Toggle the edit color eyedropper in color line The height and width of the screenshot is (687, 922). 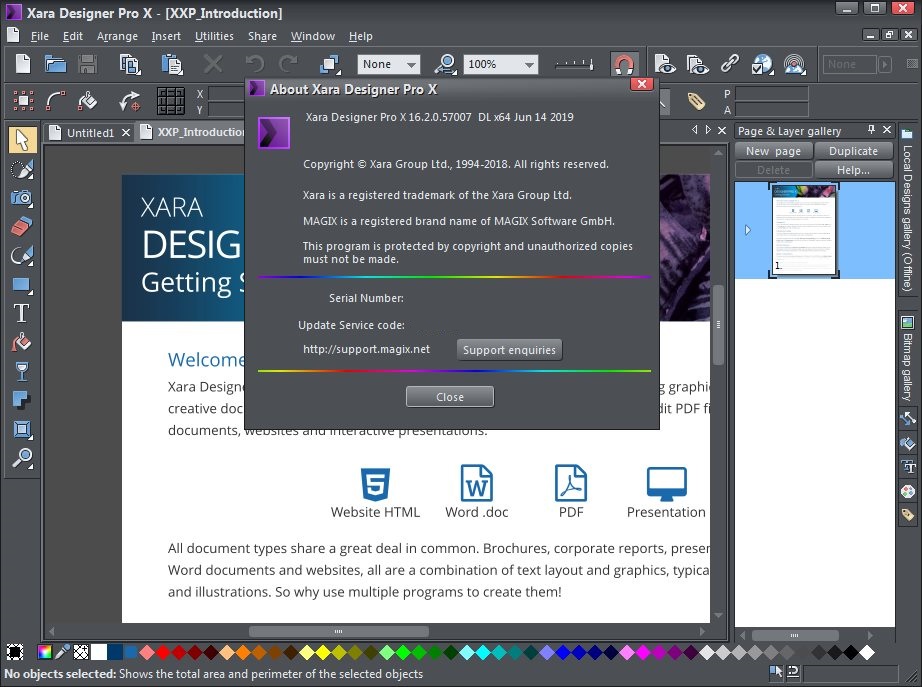[x=62, y=652]
